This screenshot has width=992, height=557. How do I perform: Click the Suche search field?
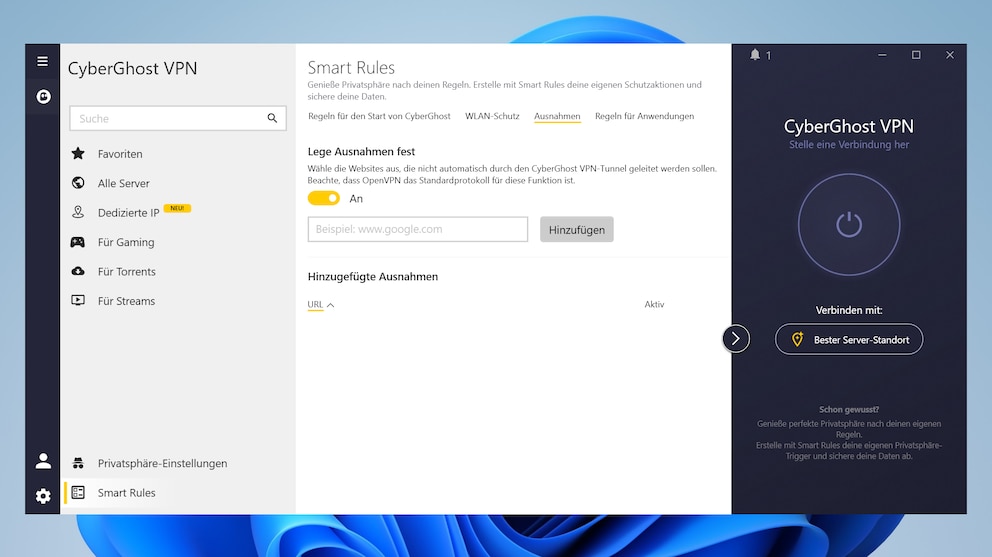click(x=178, y=118)
